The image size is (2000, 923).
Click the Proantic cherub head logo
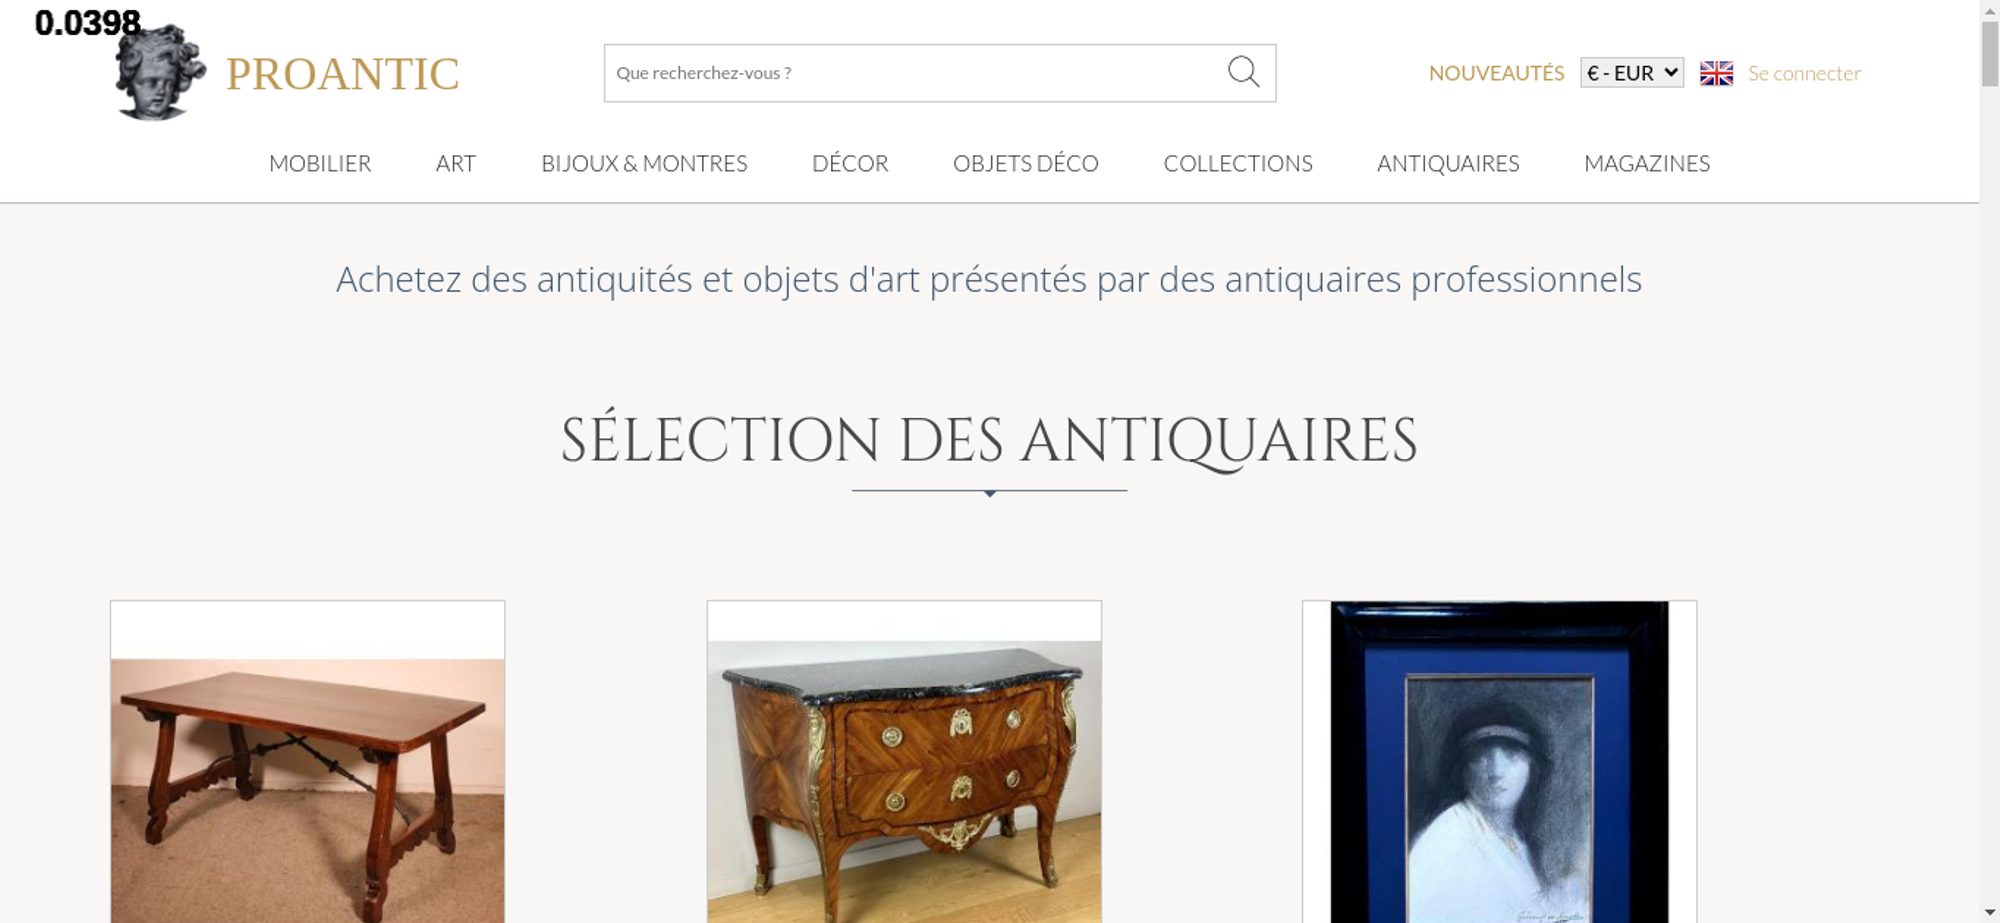(x=160, y=72)
